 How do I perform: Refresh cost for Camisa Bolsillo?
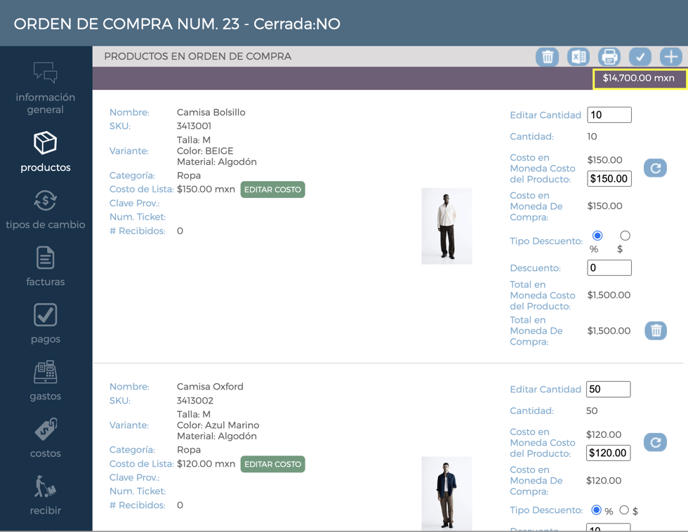coord(656,168)
